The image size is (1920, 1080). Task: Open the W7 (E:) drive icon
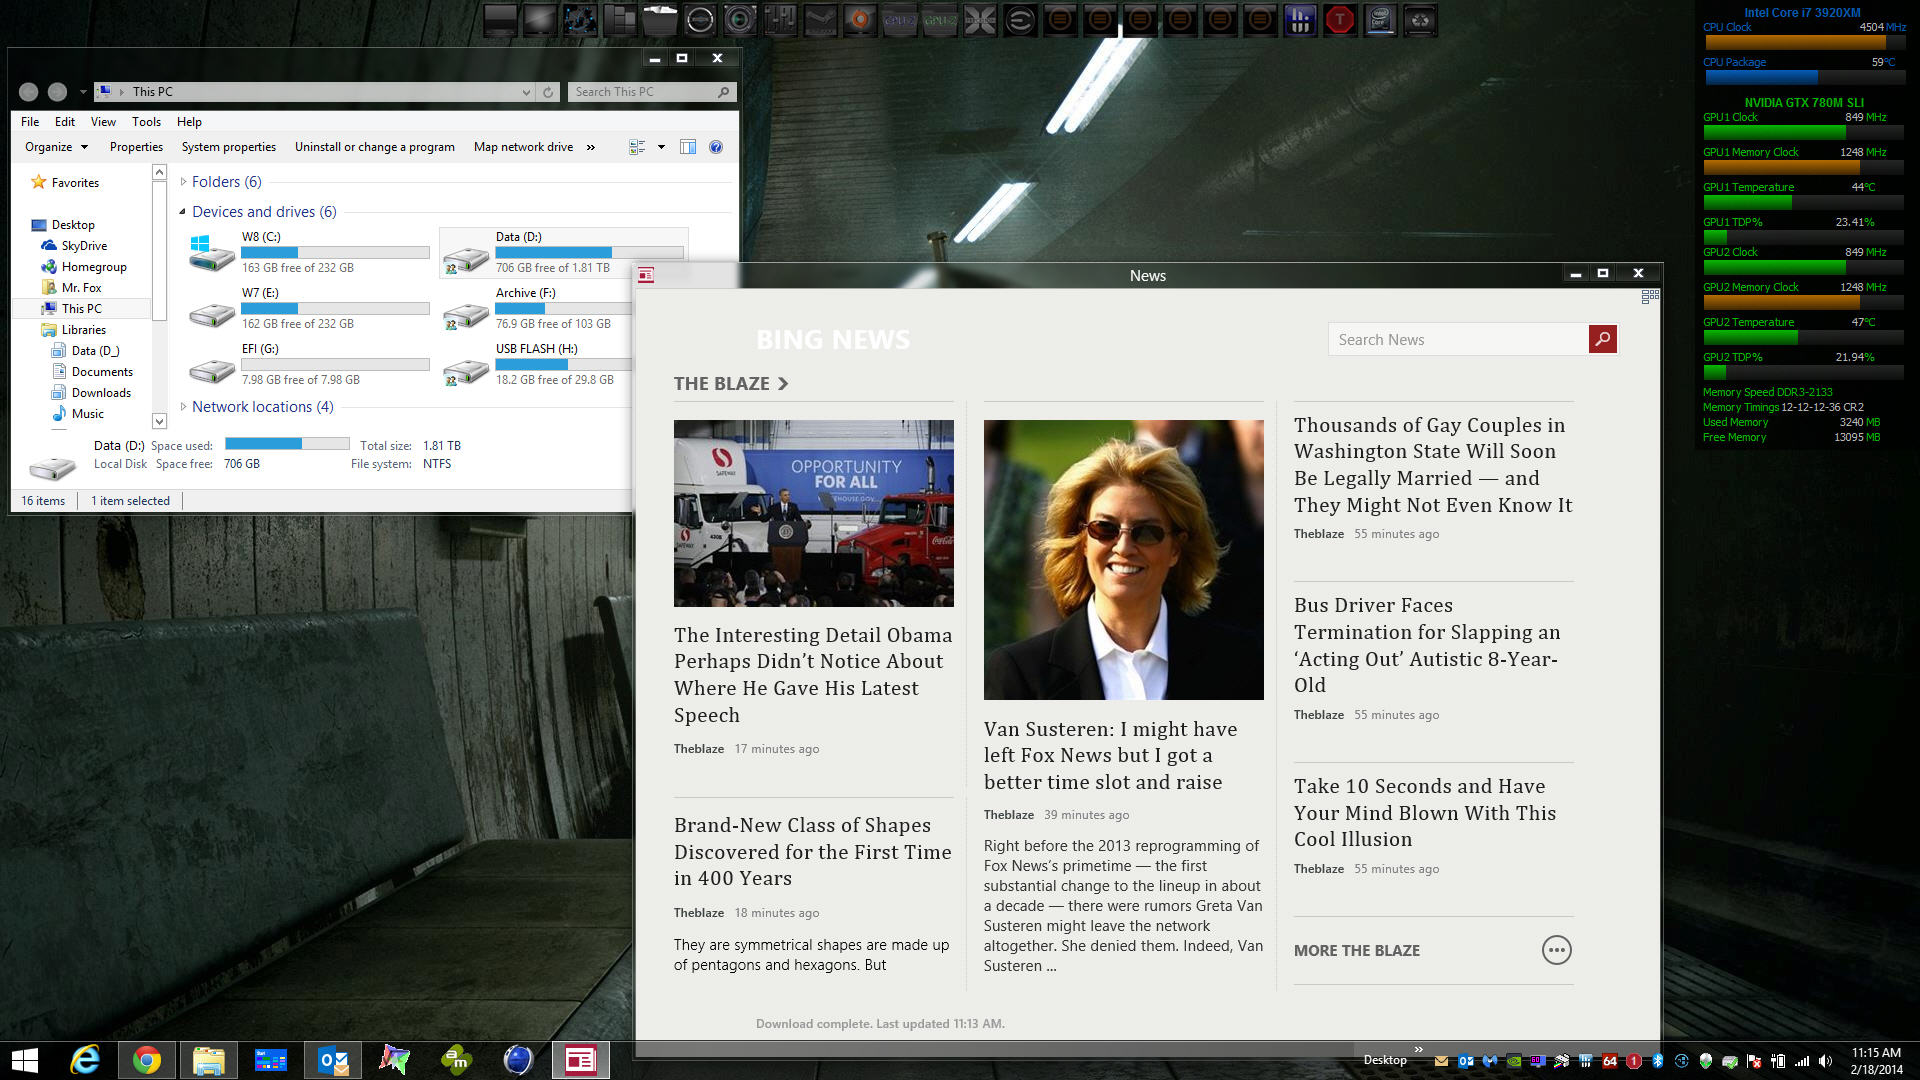click(x=212, y=313)
